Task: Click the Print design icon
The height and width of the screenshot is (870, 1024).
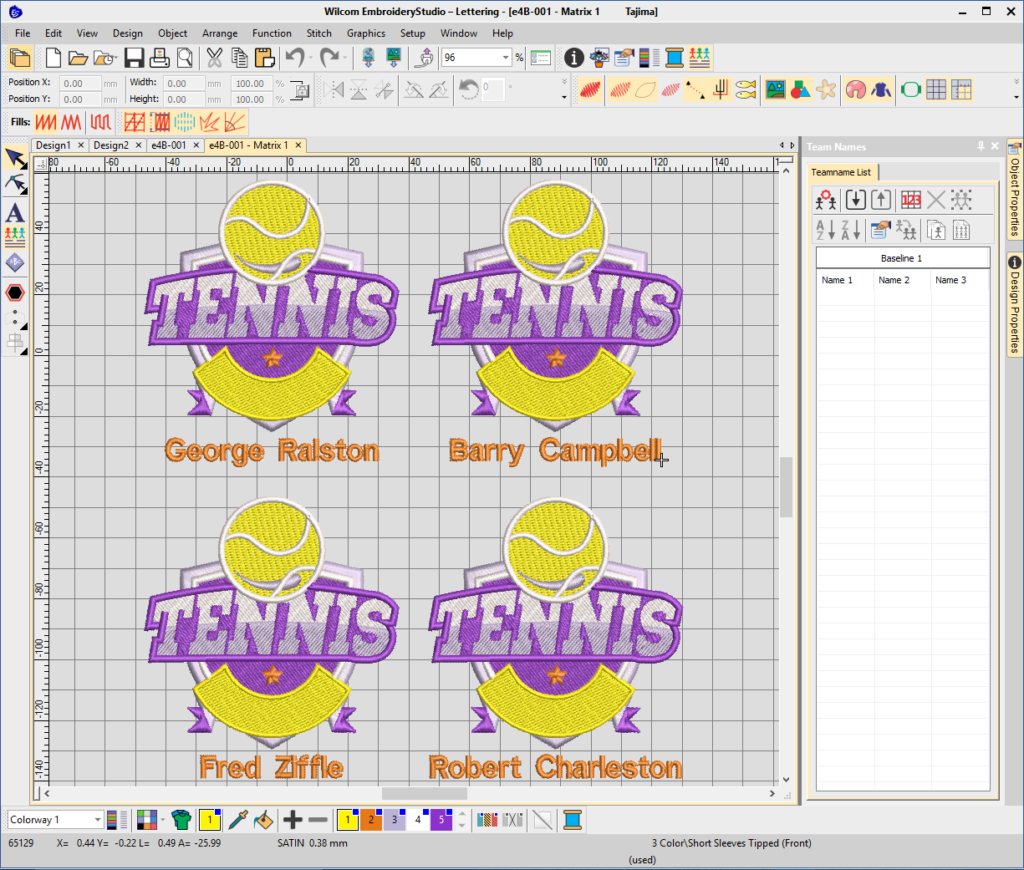Action: coord(158,58)
